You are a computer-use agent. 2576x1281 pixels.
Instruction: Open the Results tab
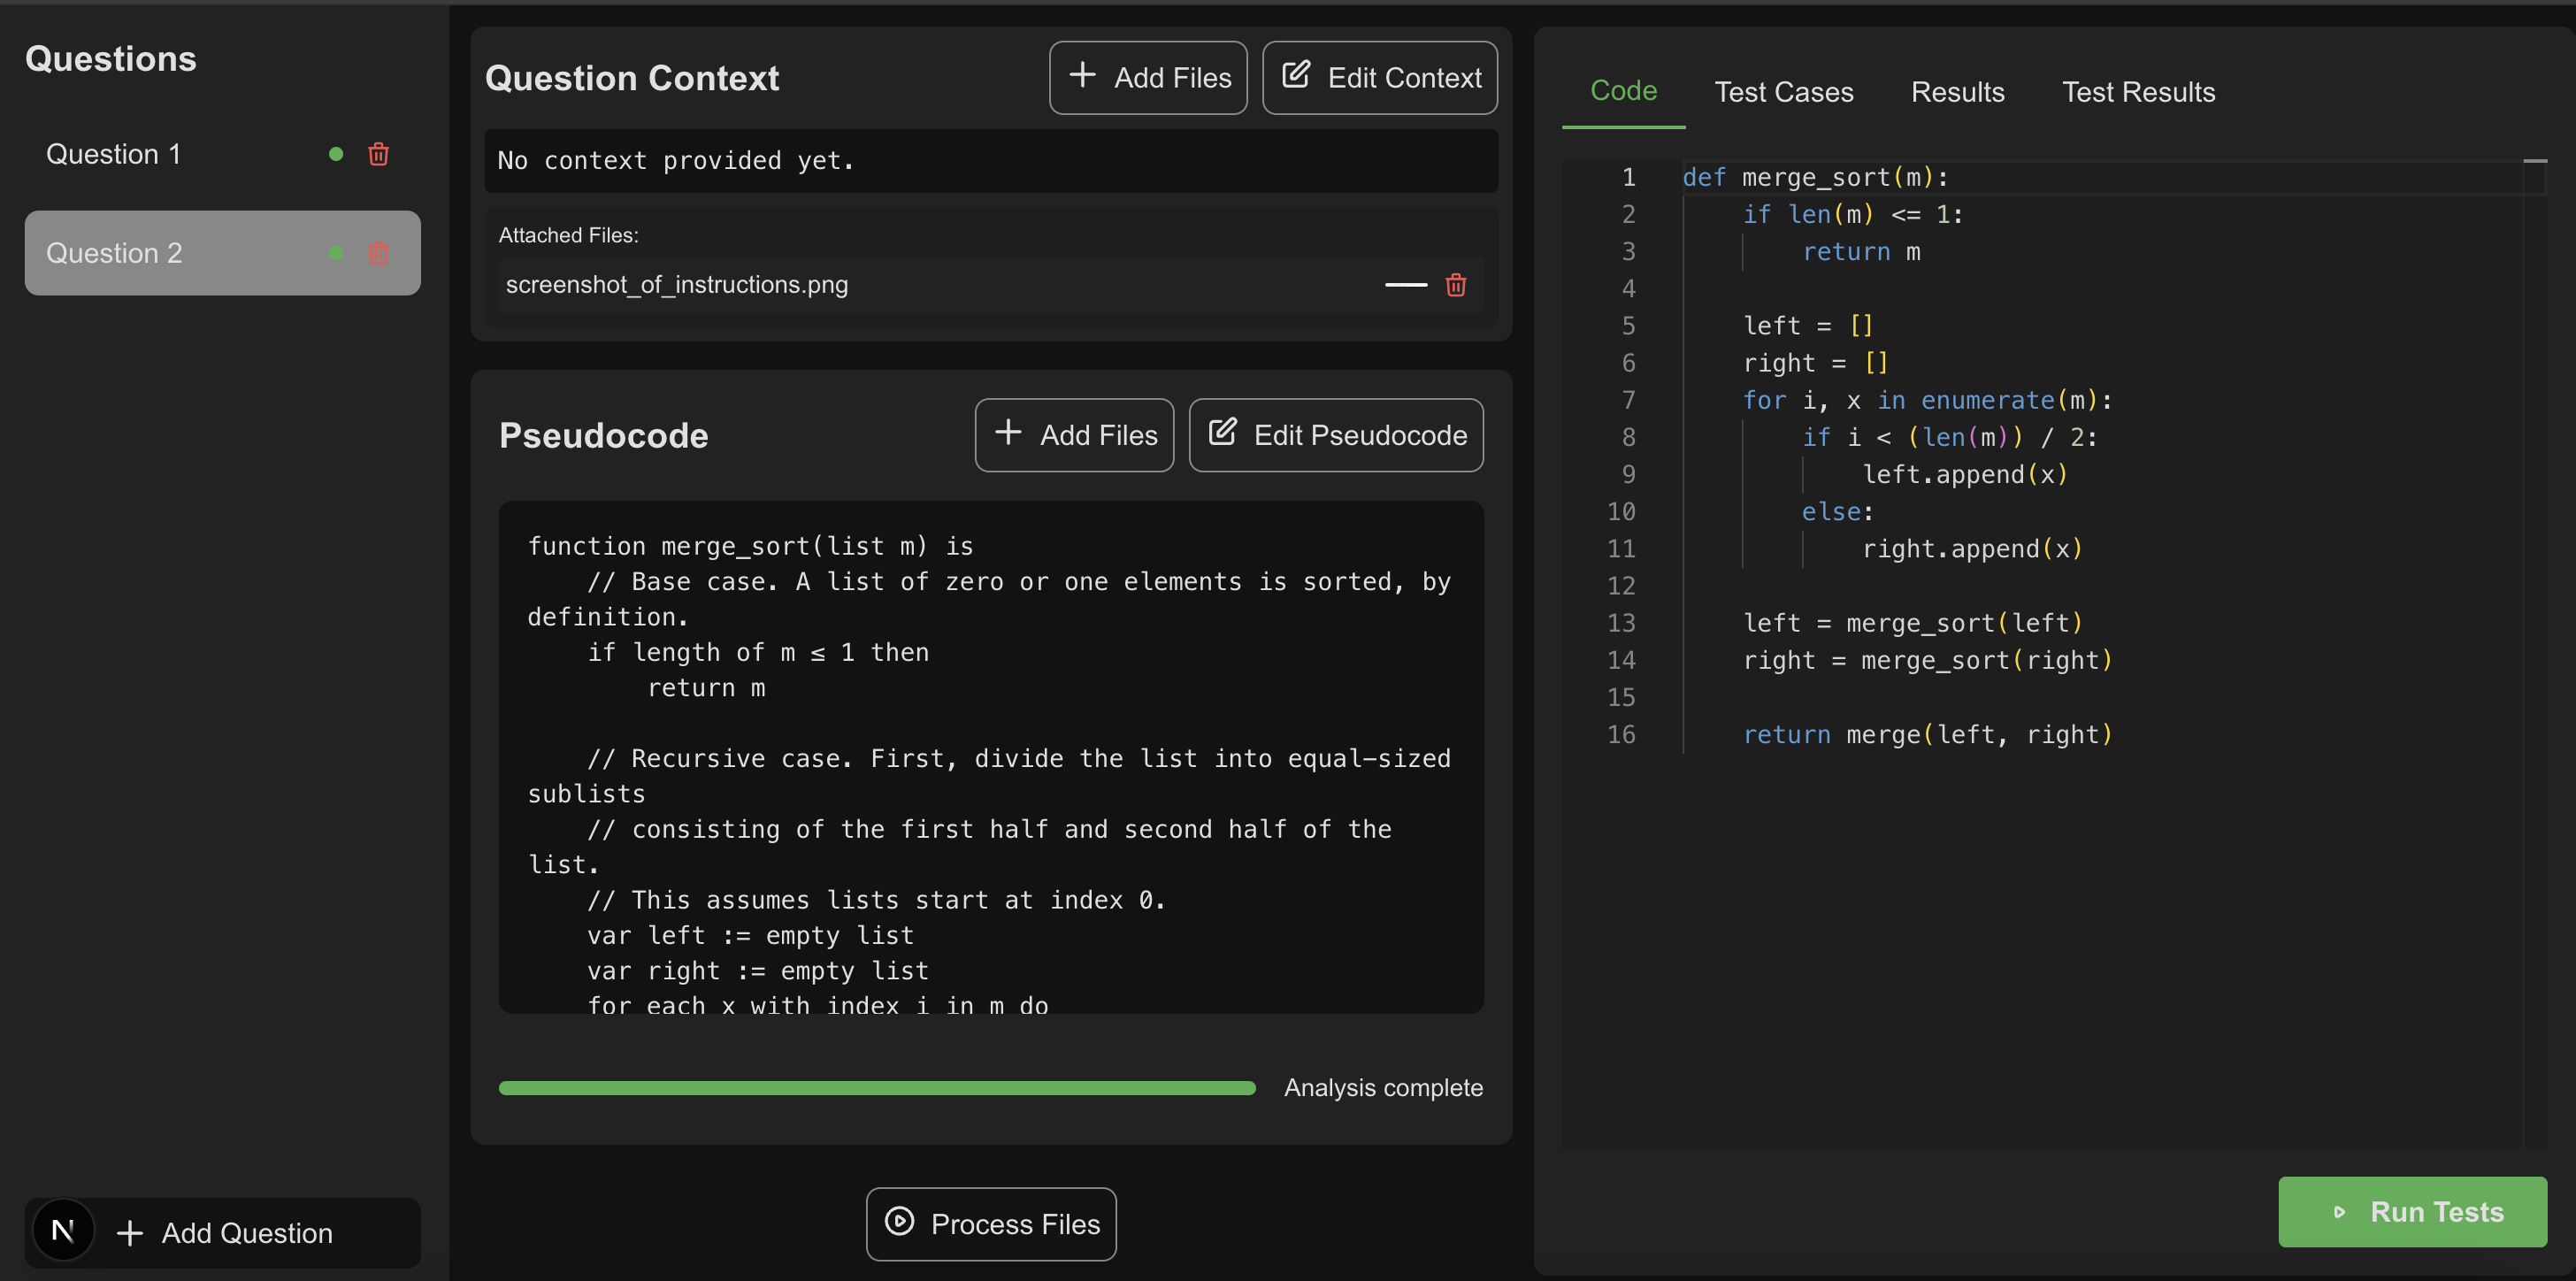coord(1957,92)
